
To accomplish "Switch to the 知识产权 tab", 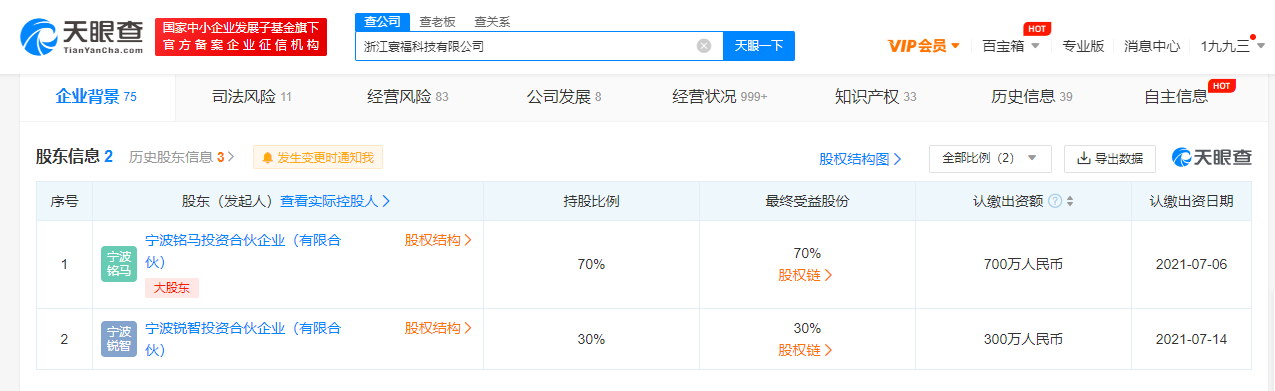I will 875,97.
